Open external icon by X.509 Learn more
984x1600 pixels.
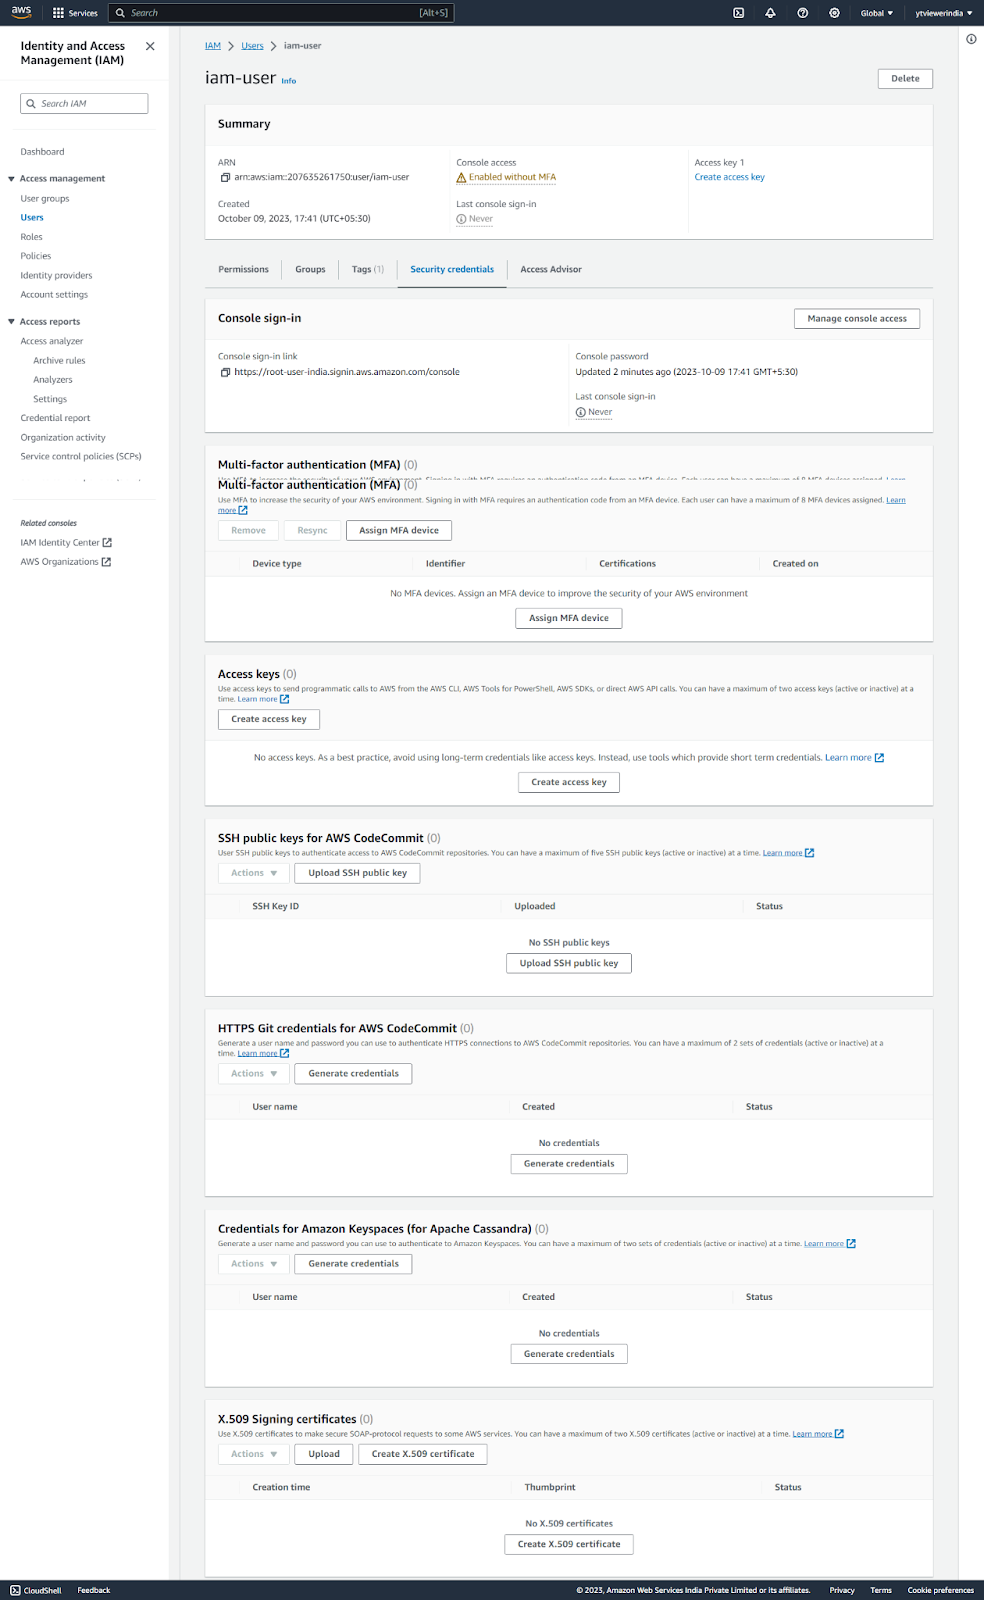839,1434
